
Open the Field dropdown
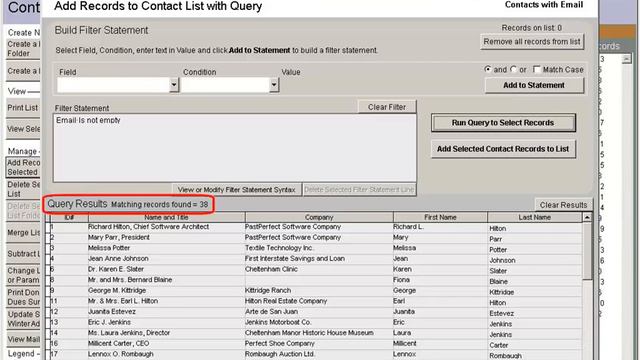pyautogui.click(x=174, y=85)
